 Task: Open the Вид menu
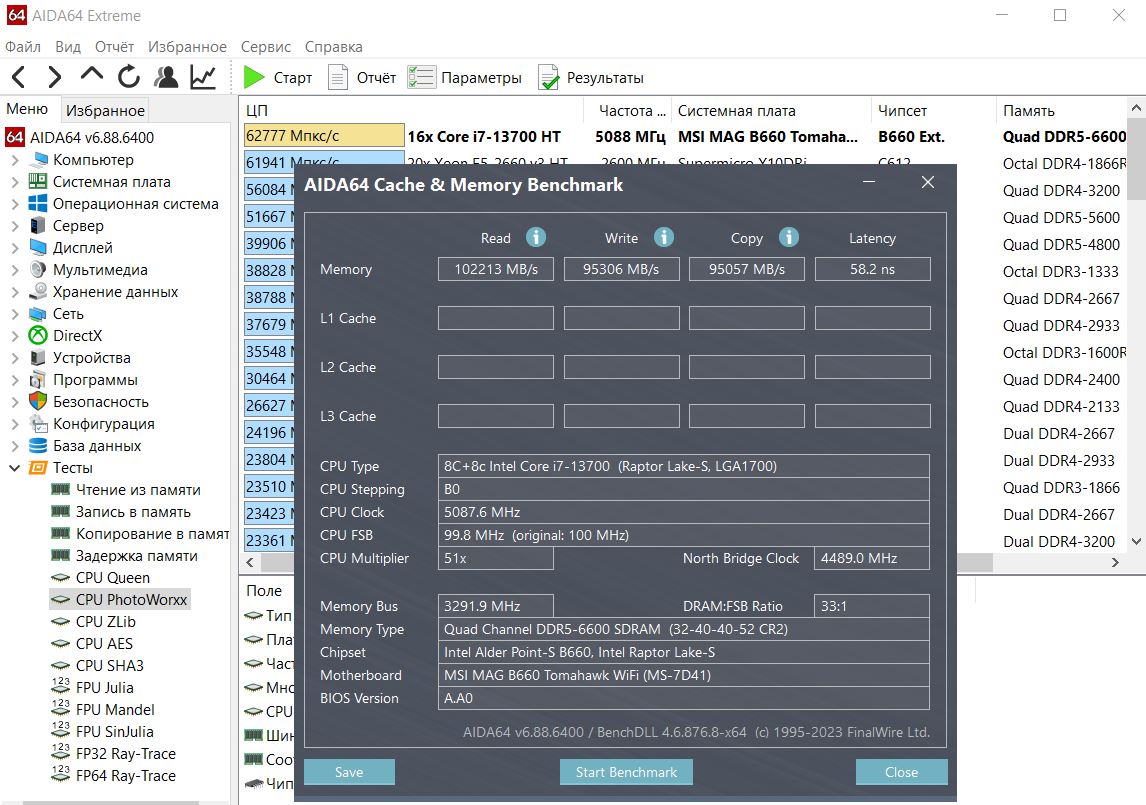68,47
